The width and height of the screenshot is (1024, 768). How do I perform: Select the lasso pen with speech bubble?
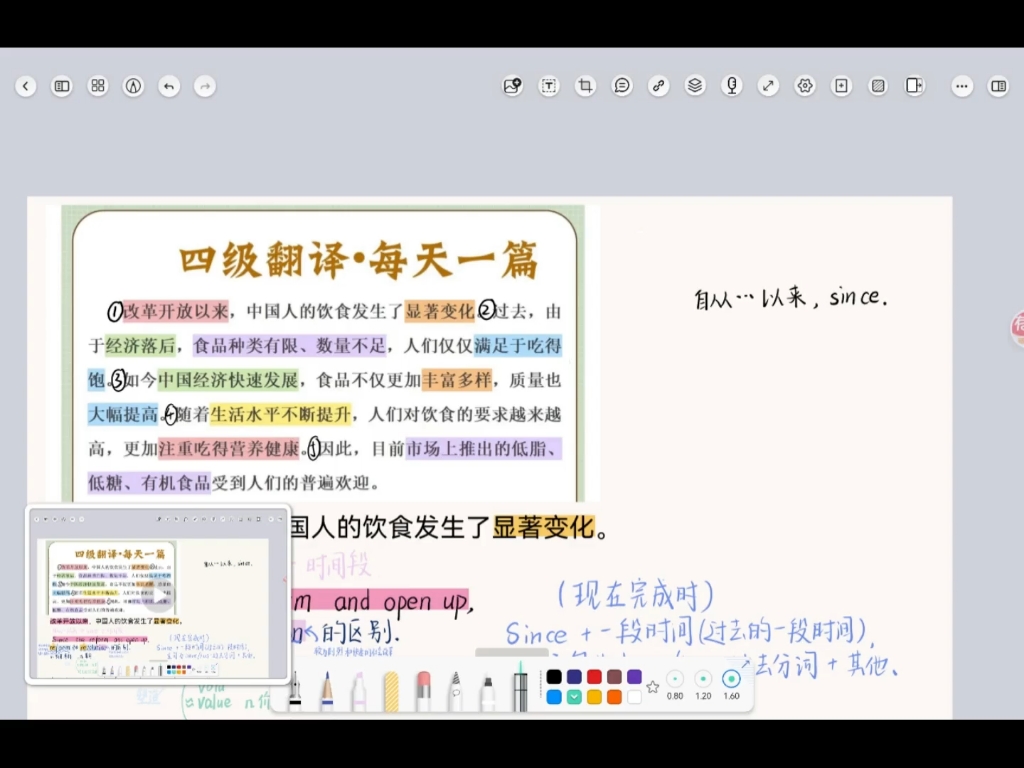point(456,692)
